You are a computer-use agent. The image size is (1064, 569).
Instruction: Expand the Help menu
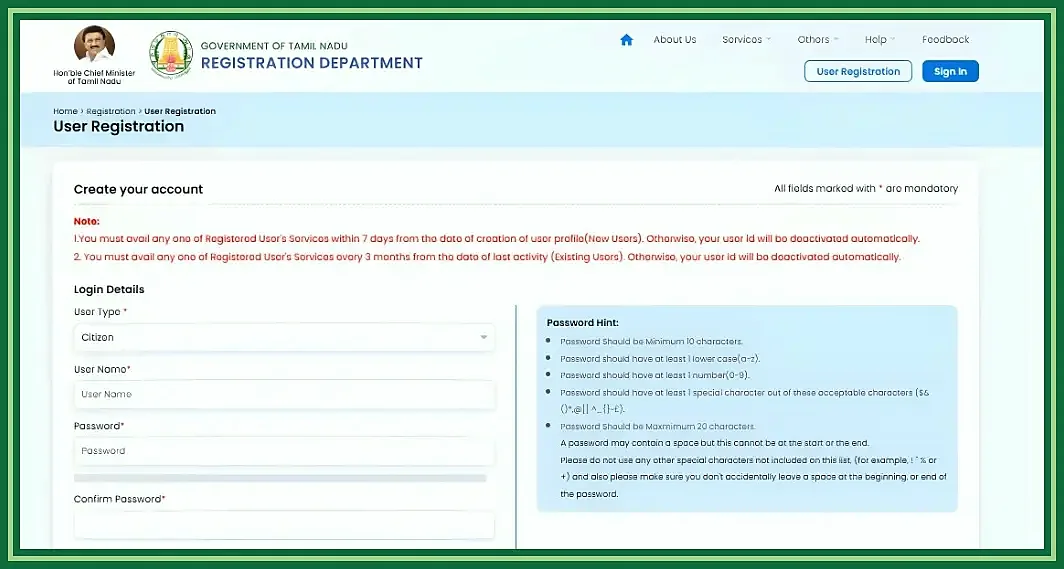click(x=880, y=39)
